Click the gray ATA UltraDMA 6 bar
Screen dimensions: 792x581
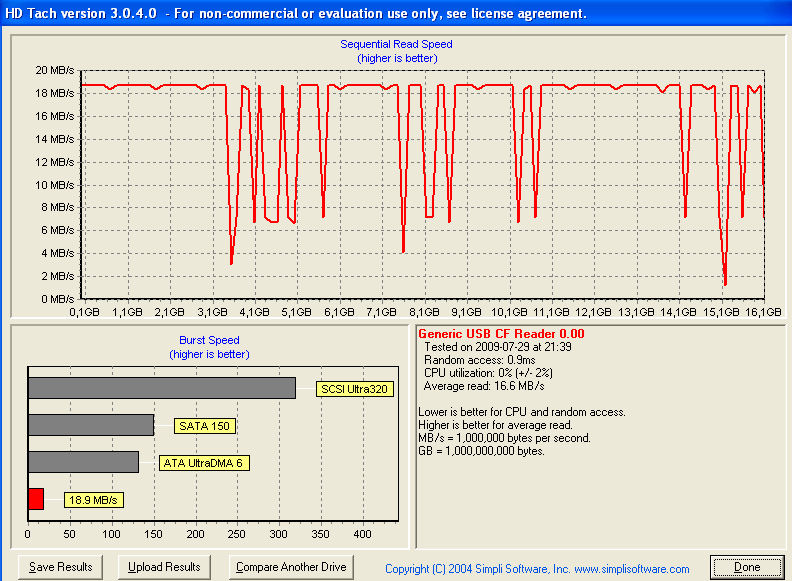coord(83,462)
